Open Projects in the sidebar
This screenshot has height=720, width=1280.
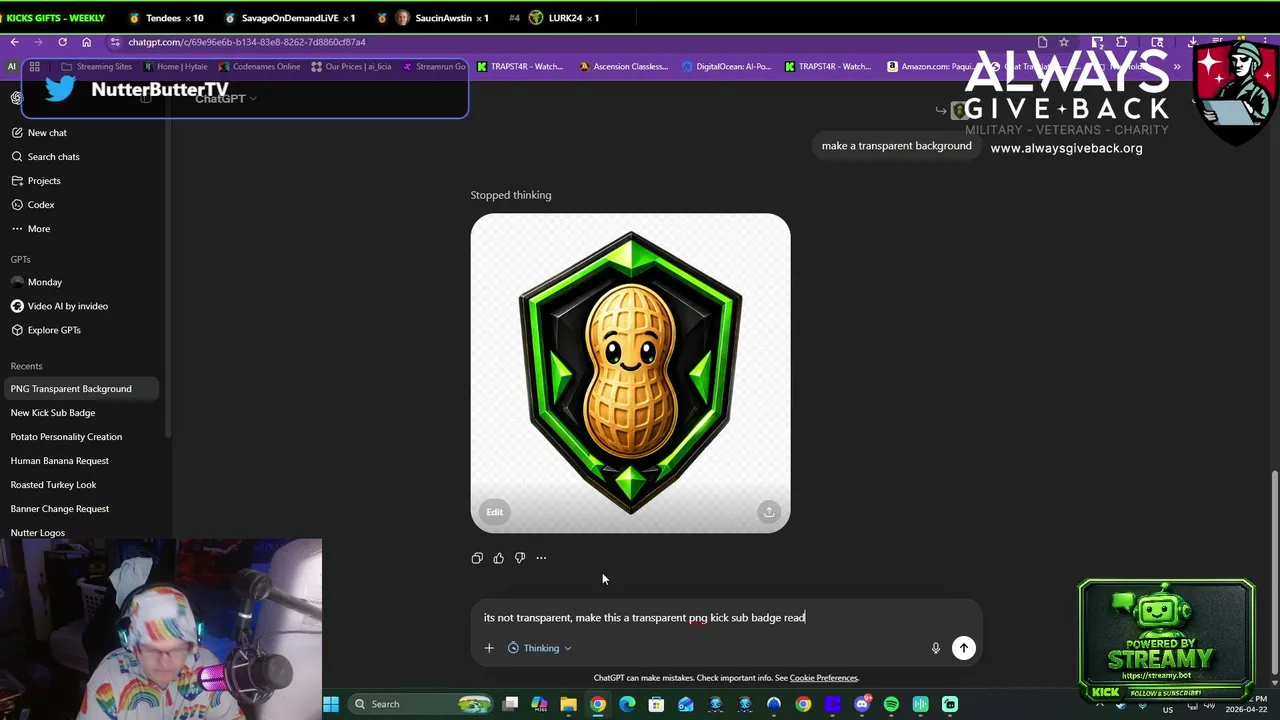coord(80,181)
